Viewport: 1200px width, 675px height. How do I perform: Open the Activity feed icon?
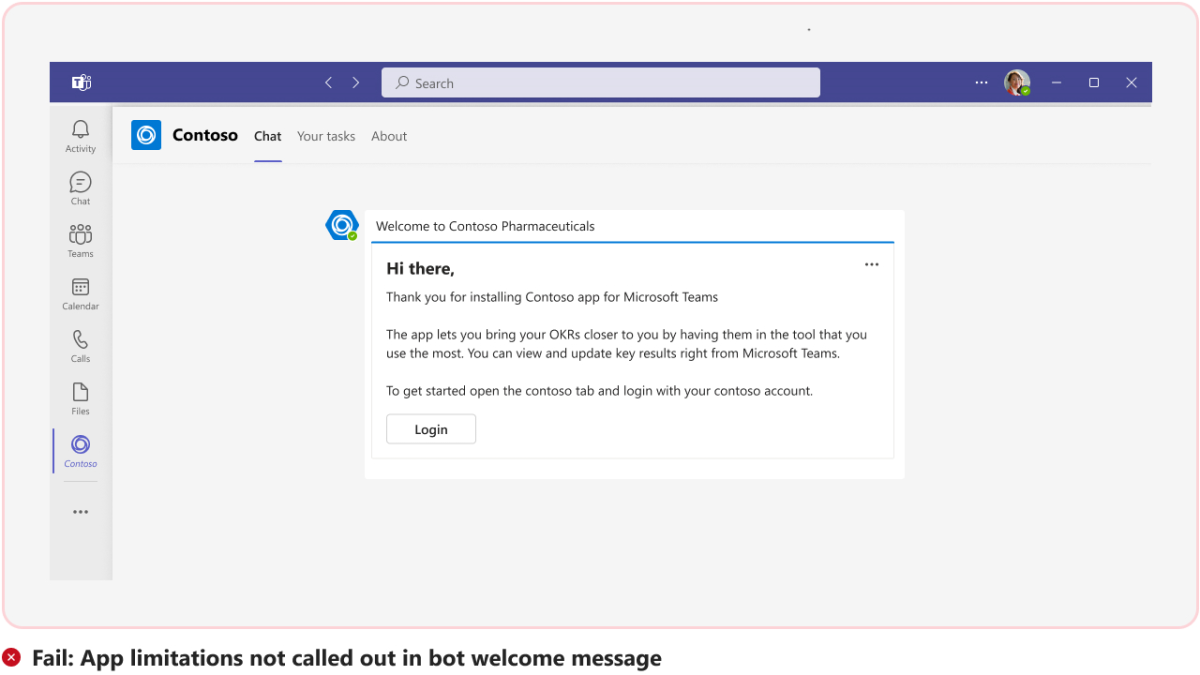pyautogui.click(x=80, y=130)
